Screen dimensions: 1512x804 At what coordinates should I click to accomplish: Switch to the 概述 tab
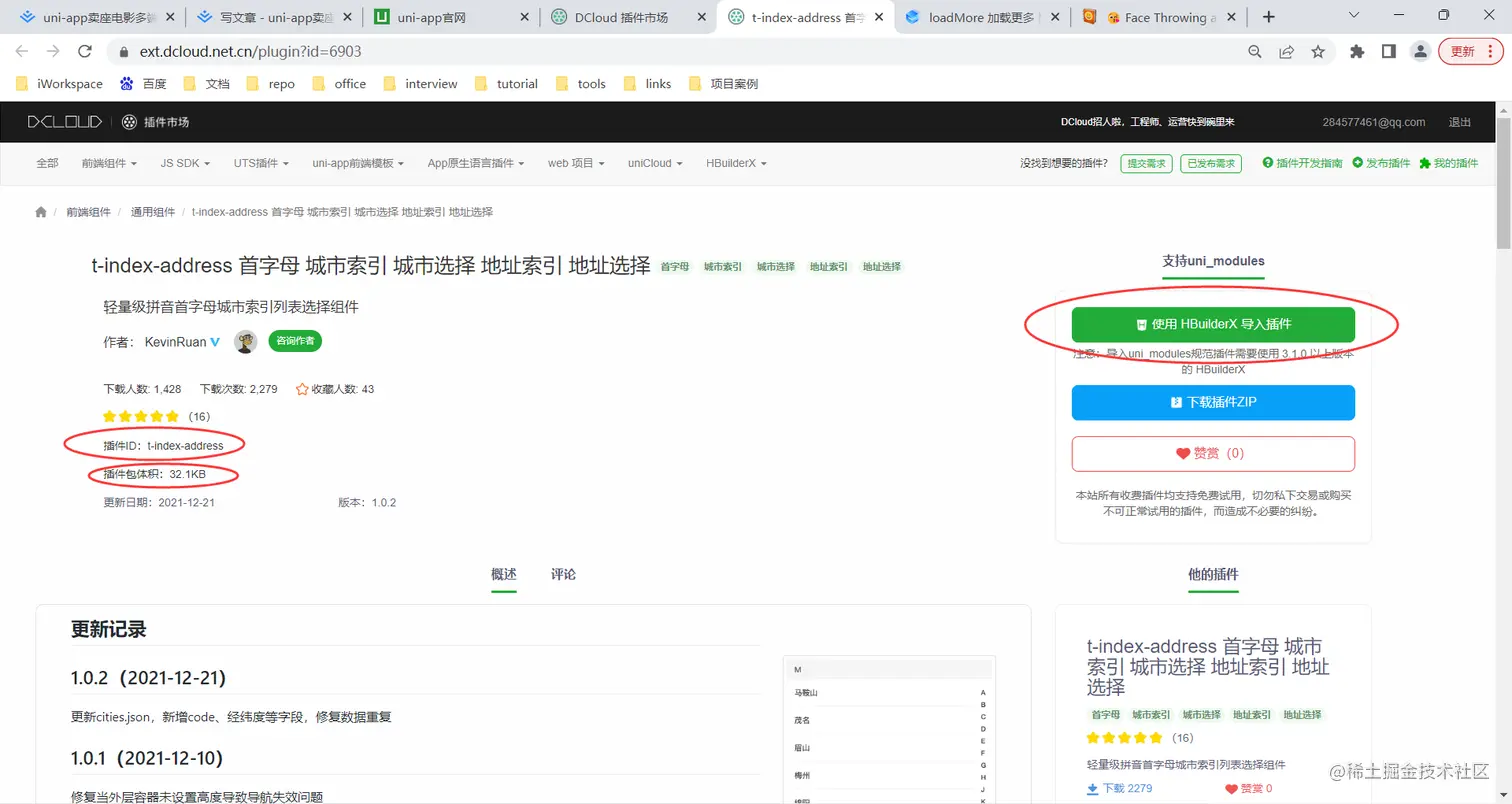pos(504,574)
